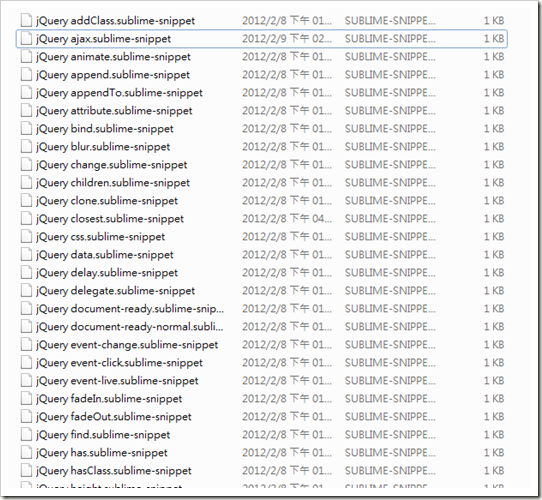Click the file icon for jQuery document-ready.sublime-snip...
This screenshot has height=500, width=542.
27,308
